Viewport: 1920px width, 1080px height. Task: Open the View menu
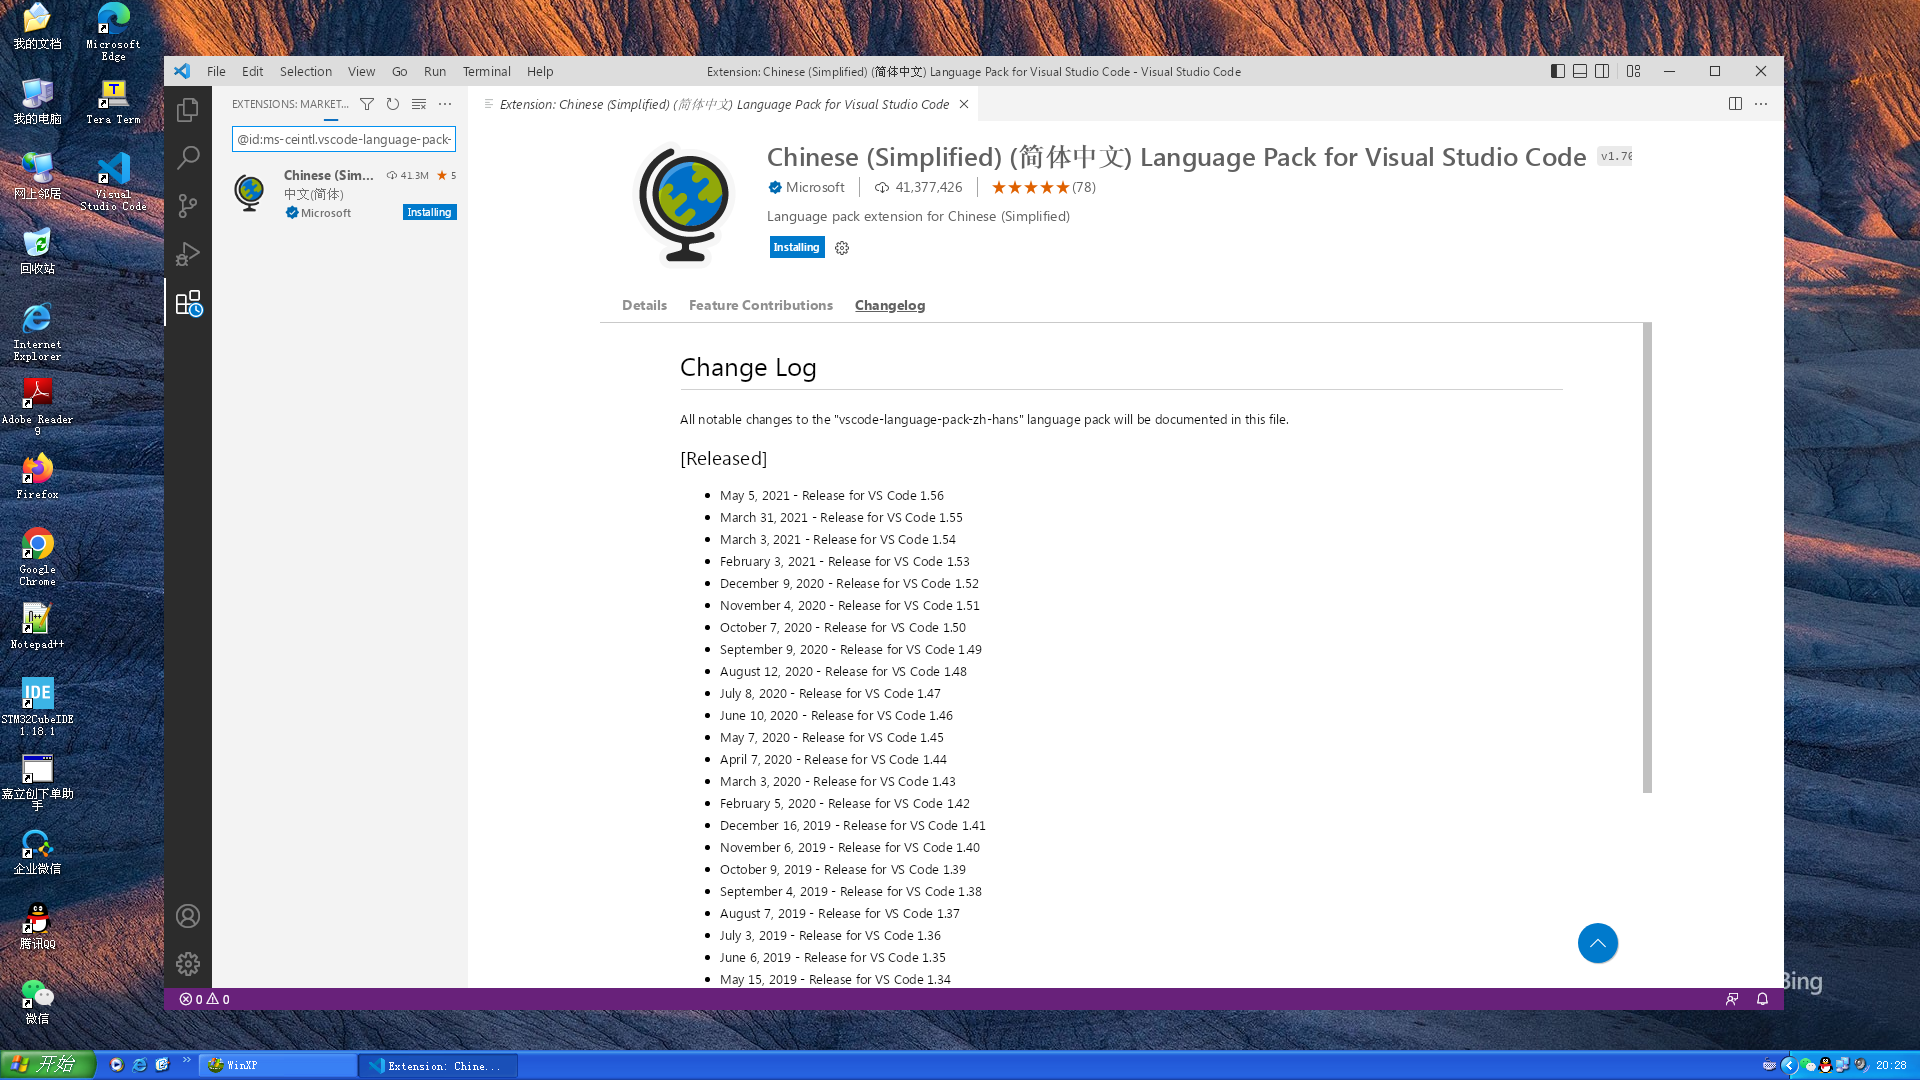(361, 71)
